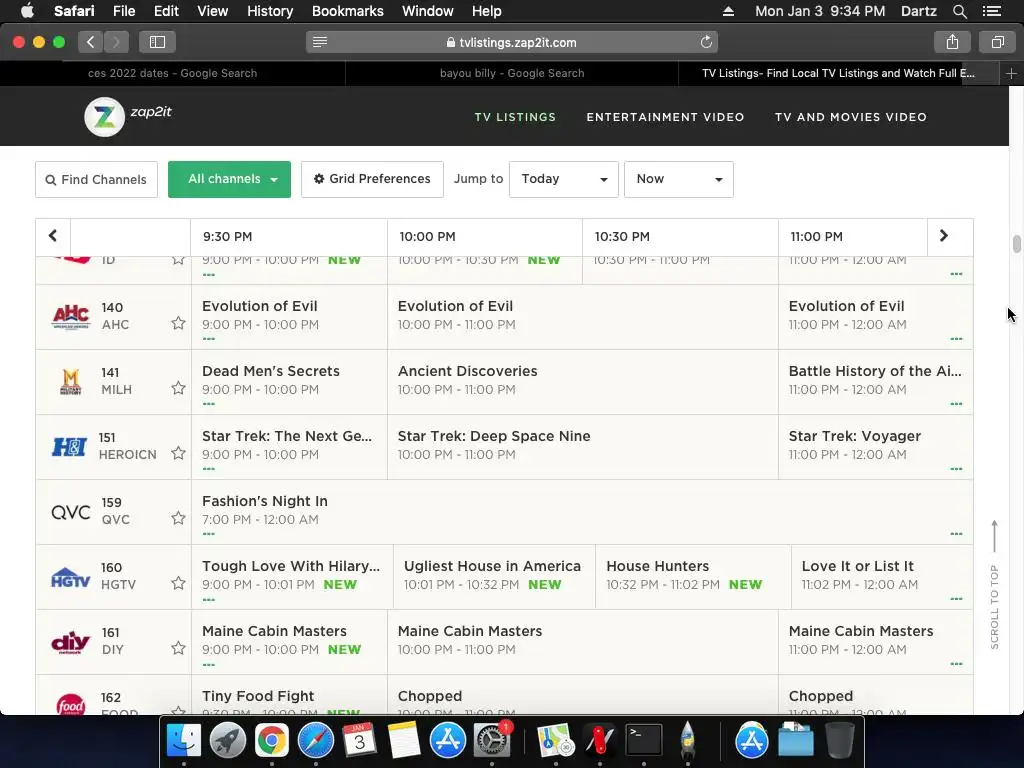Favorite the AHC channel star
The height and width of the screenshot is (768, 1024).
[x=178, y=323]
